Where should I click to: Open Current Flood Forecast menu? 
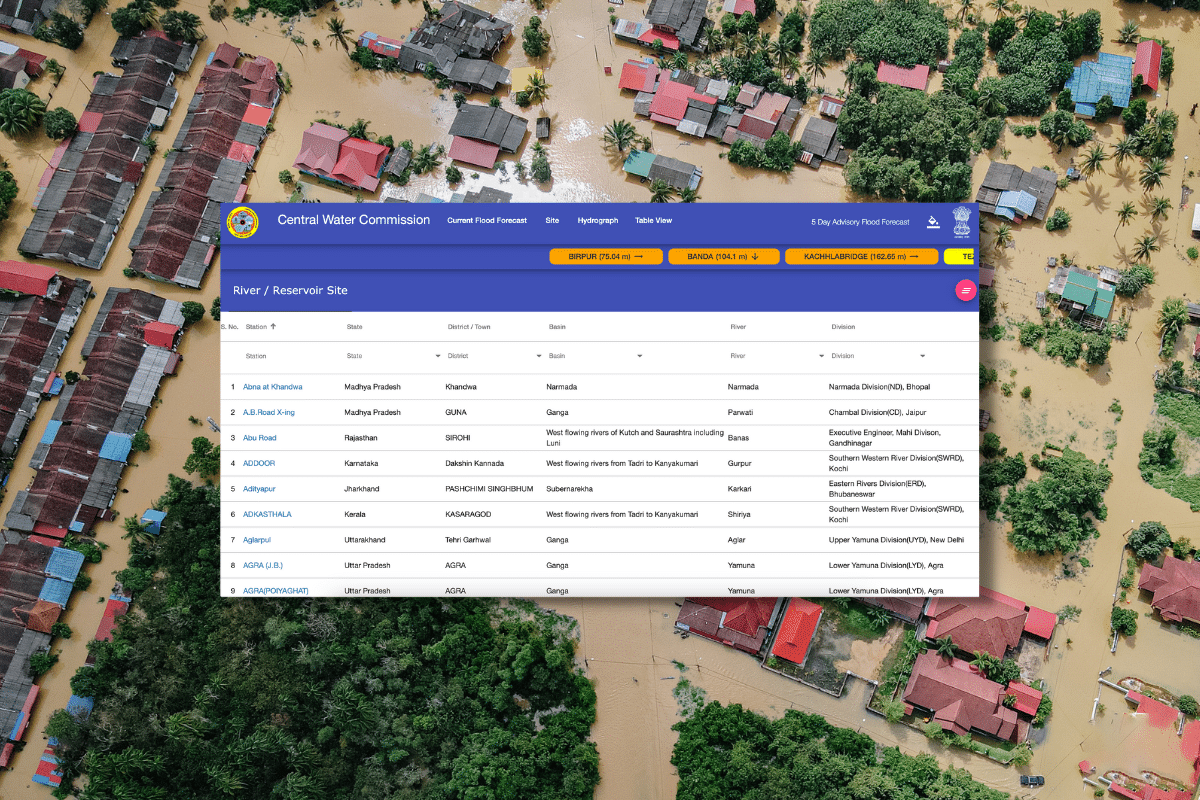click(x=487, y=221)
